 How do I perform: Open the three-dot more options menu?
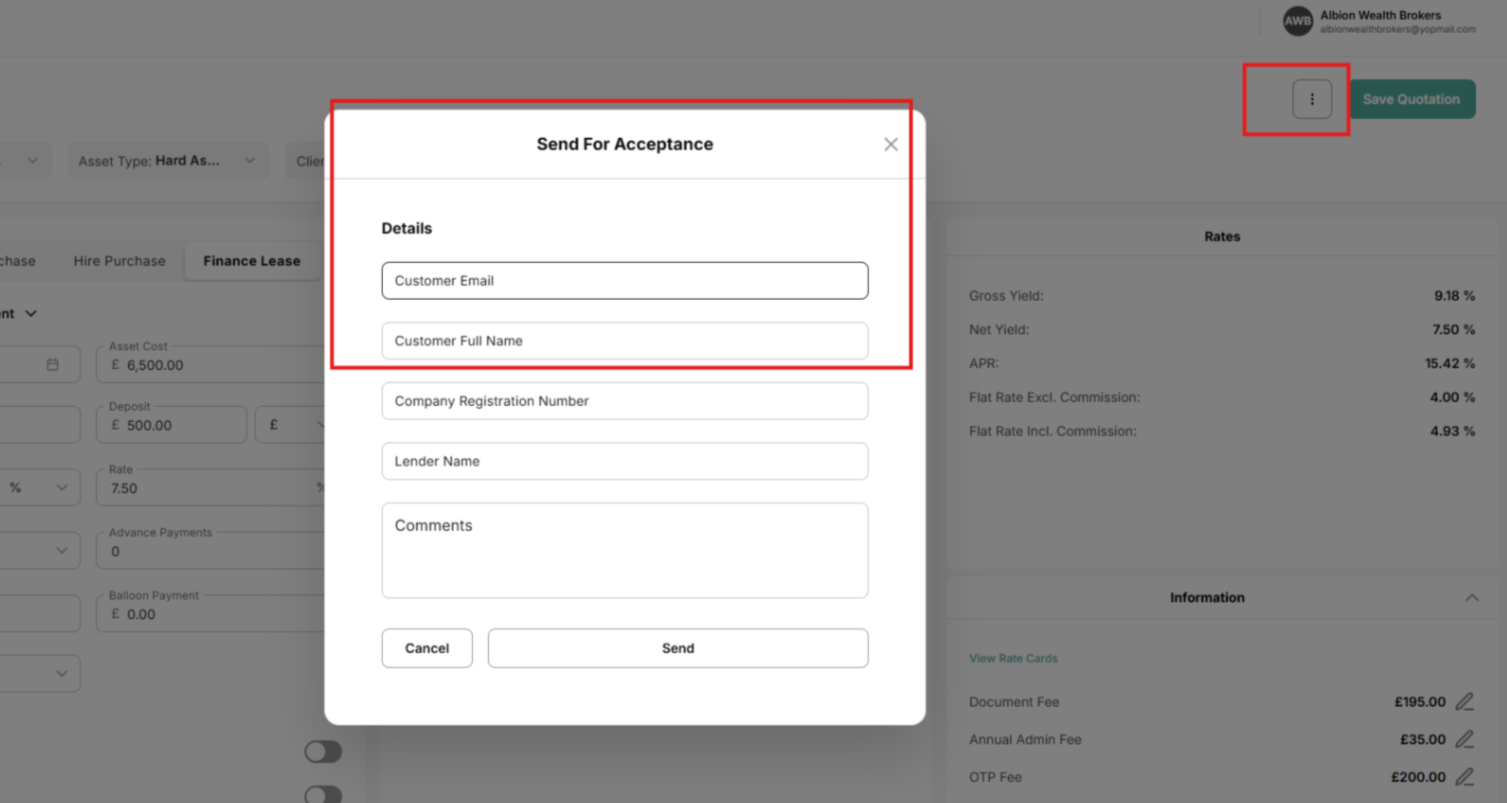point(1312,99)
